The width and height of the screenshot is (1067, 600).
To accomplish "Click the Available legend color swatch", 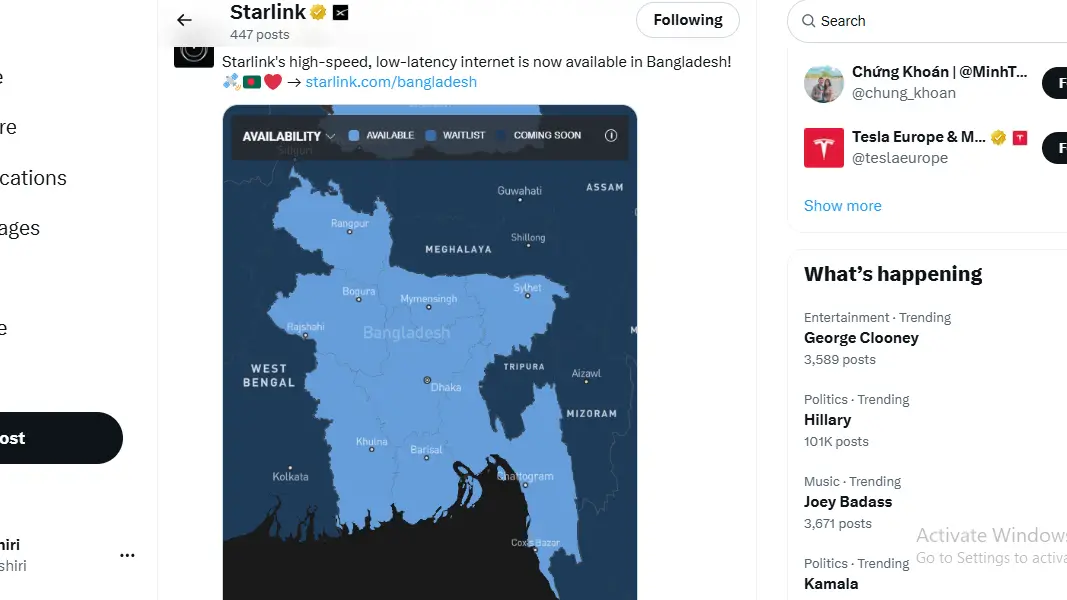I will click(x=354, y=136).
